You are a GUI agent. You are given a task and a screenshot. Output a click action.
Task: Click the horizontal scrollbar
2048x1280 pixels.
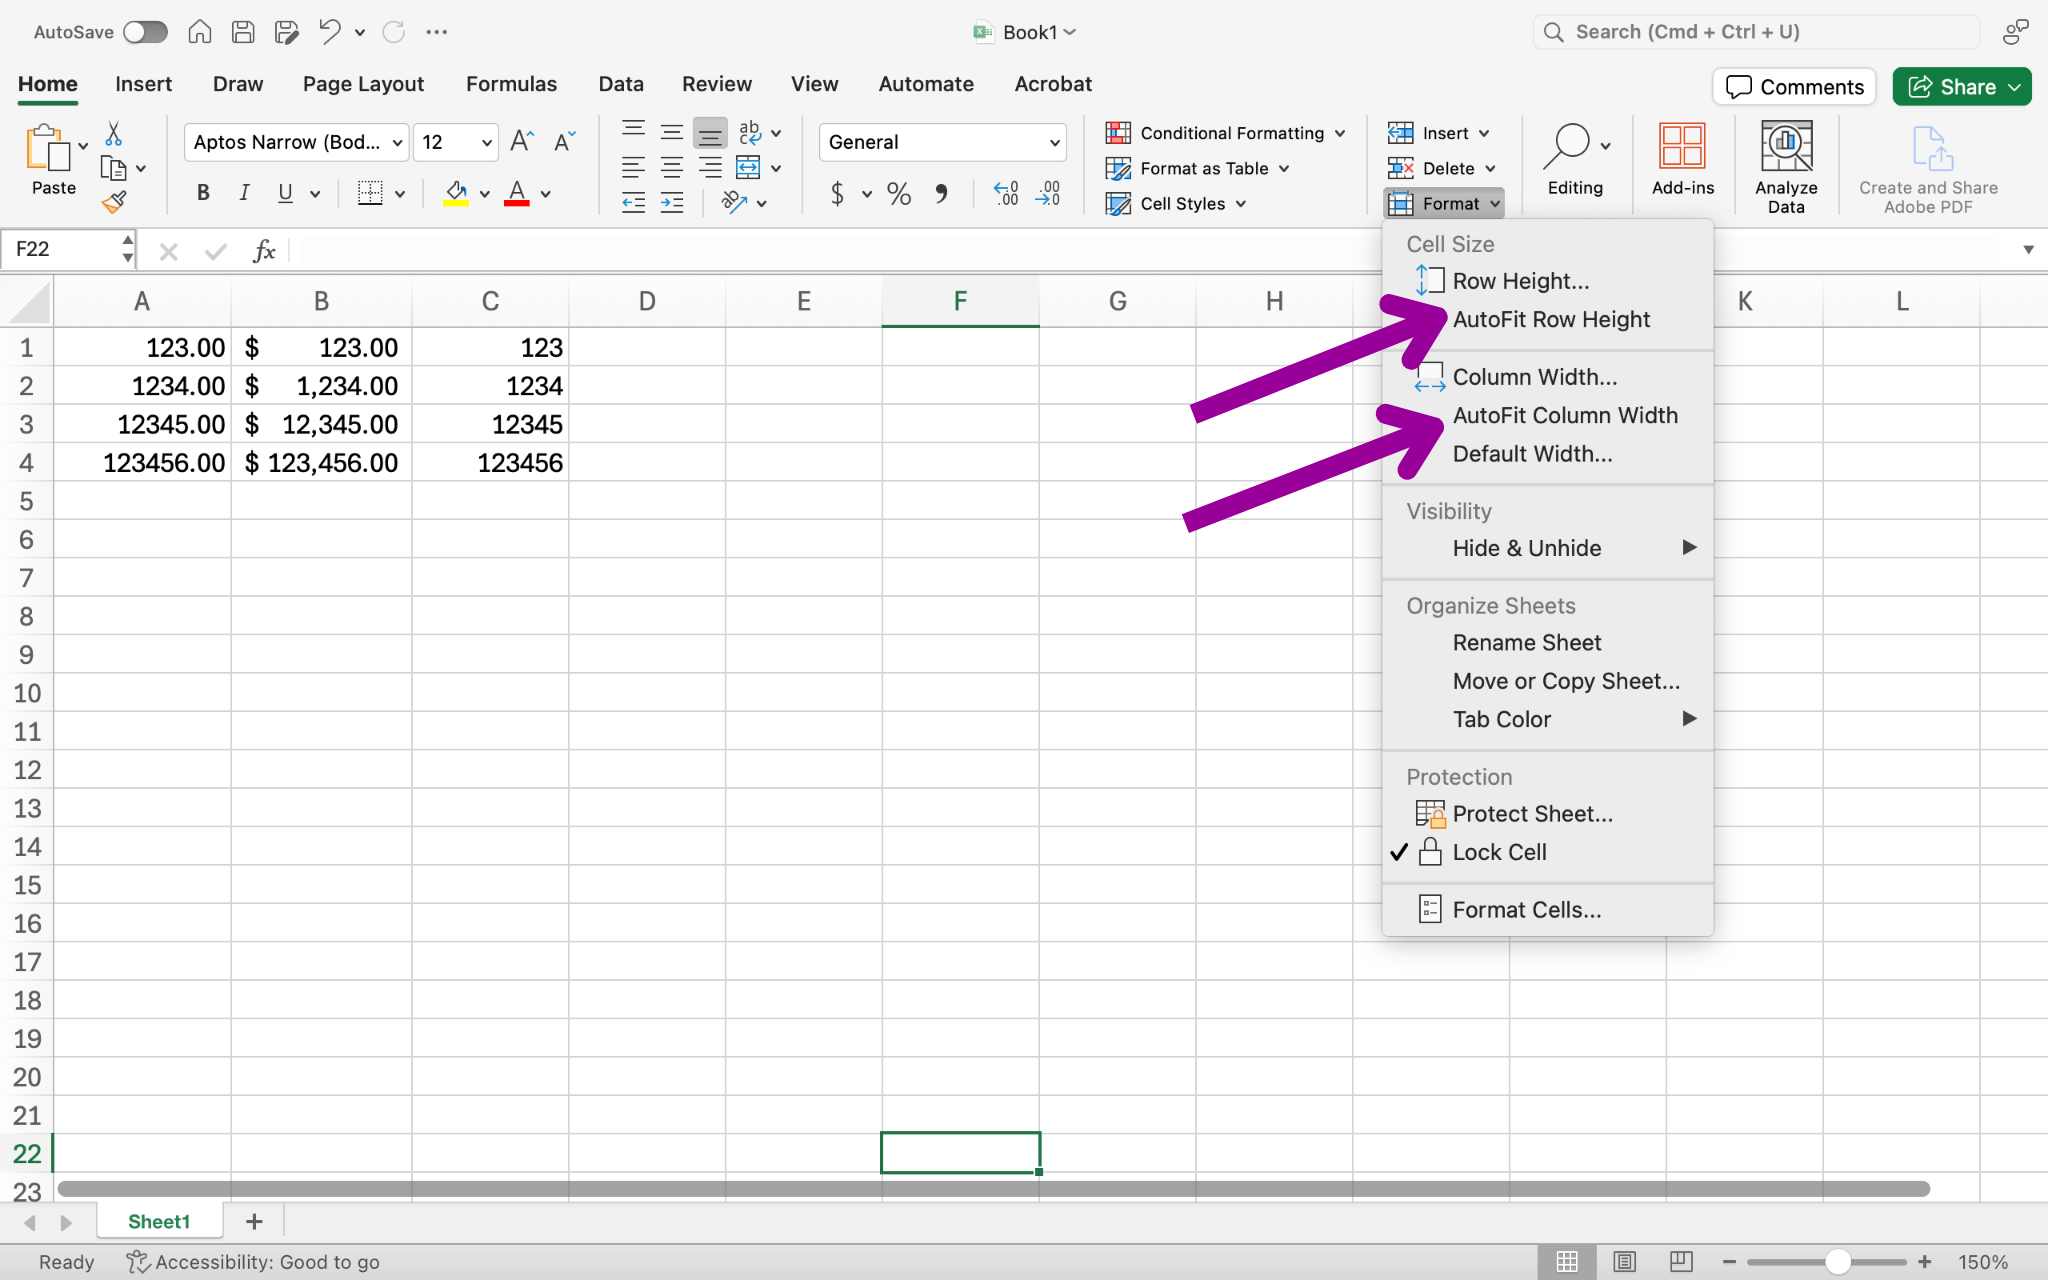[993, 1189]
